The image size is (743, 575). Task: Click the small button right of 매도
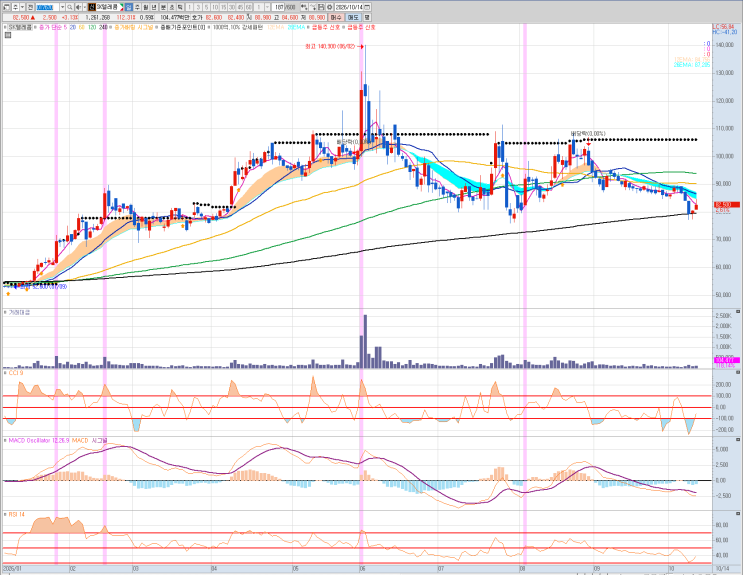click(x=367, y=18)
